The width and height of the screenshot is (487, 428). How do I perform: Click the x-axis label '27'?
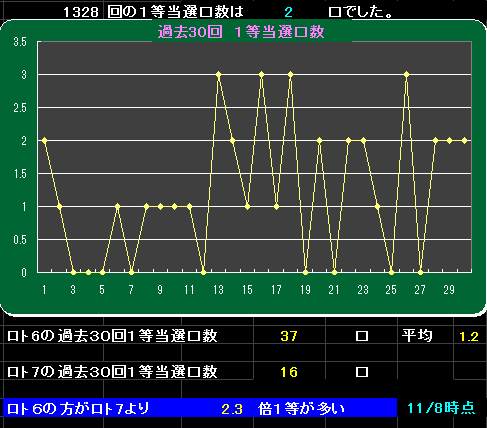coord(420,290)
